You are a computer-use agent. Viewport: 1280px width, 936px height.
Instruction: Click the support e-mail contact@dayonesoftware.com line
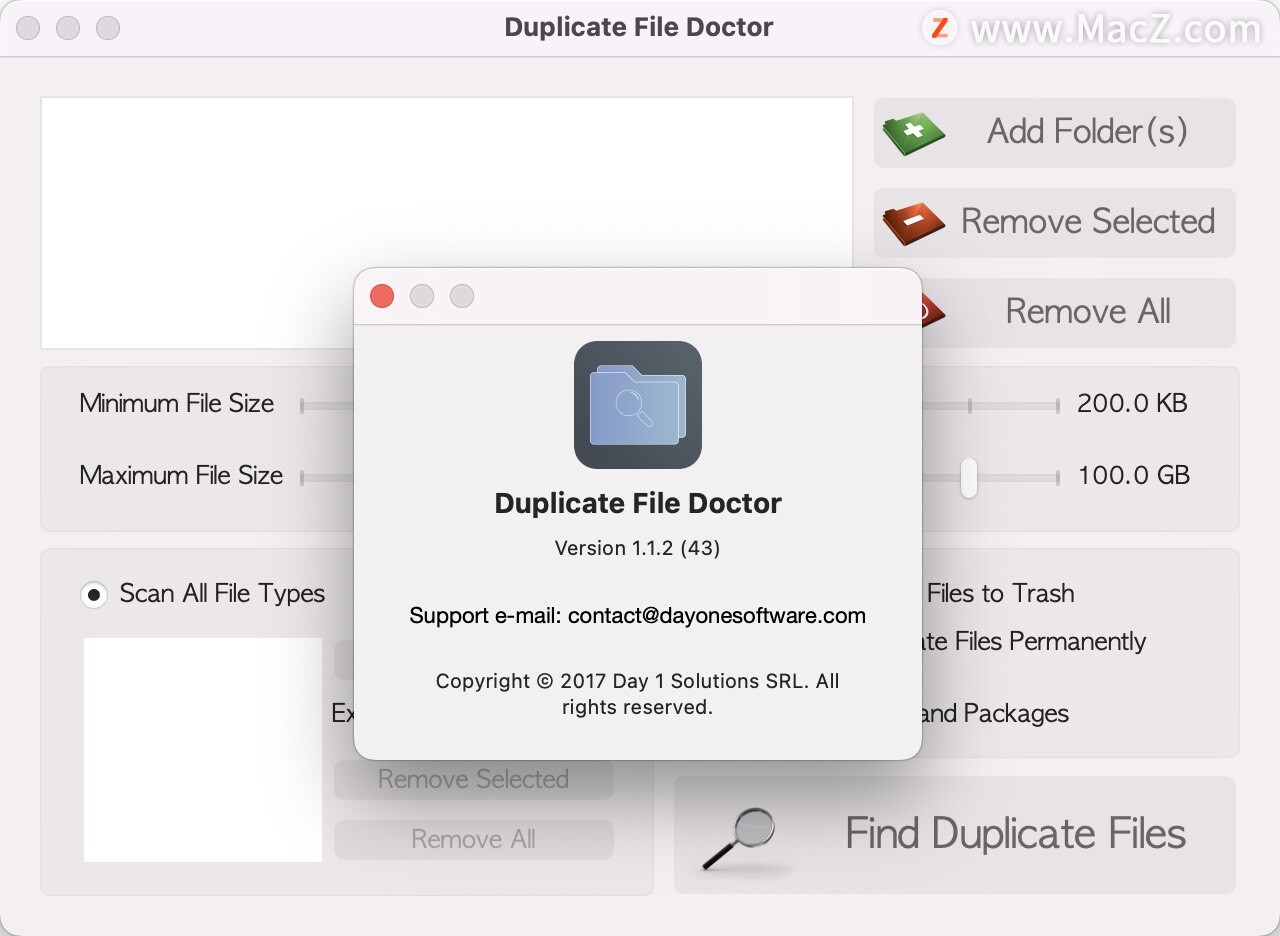point(638,616)
